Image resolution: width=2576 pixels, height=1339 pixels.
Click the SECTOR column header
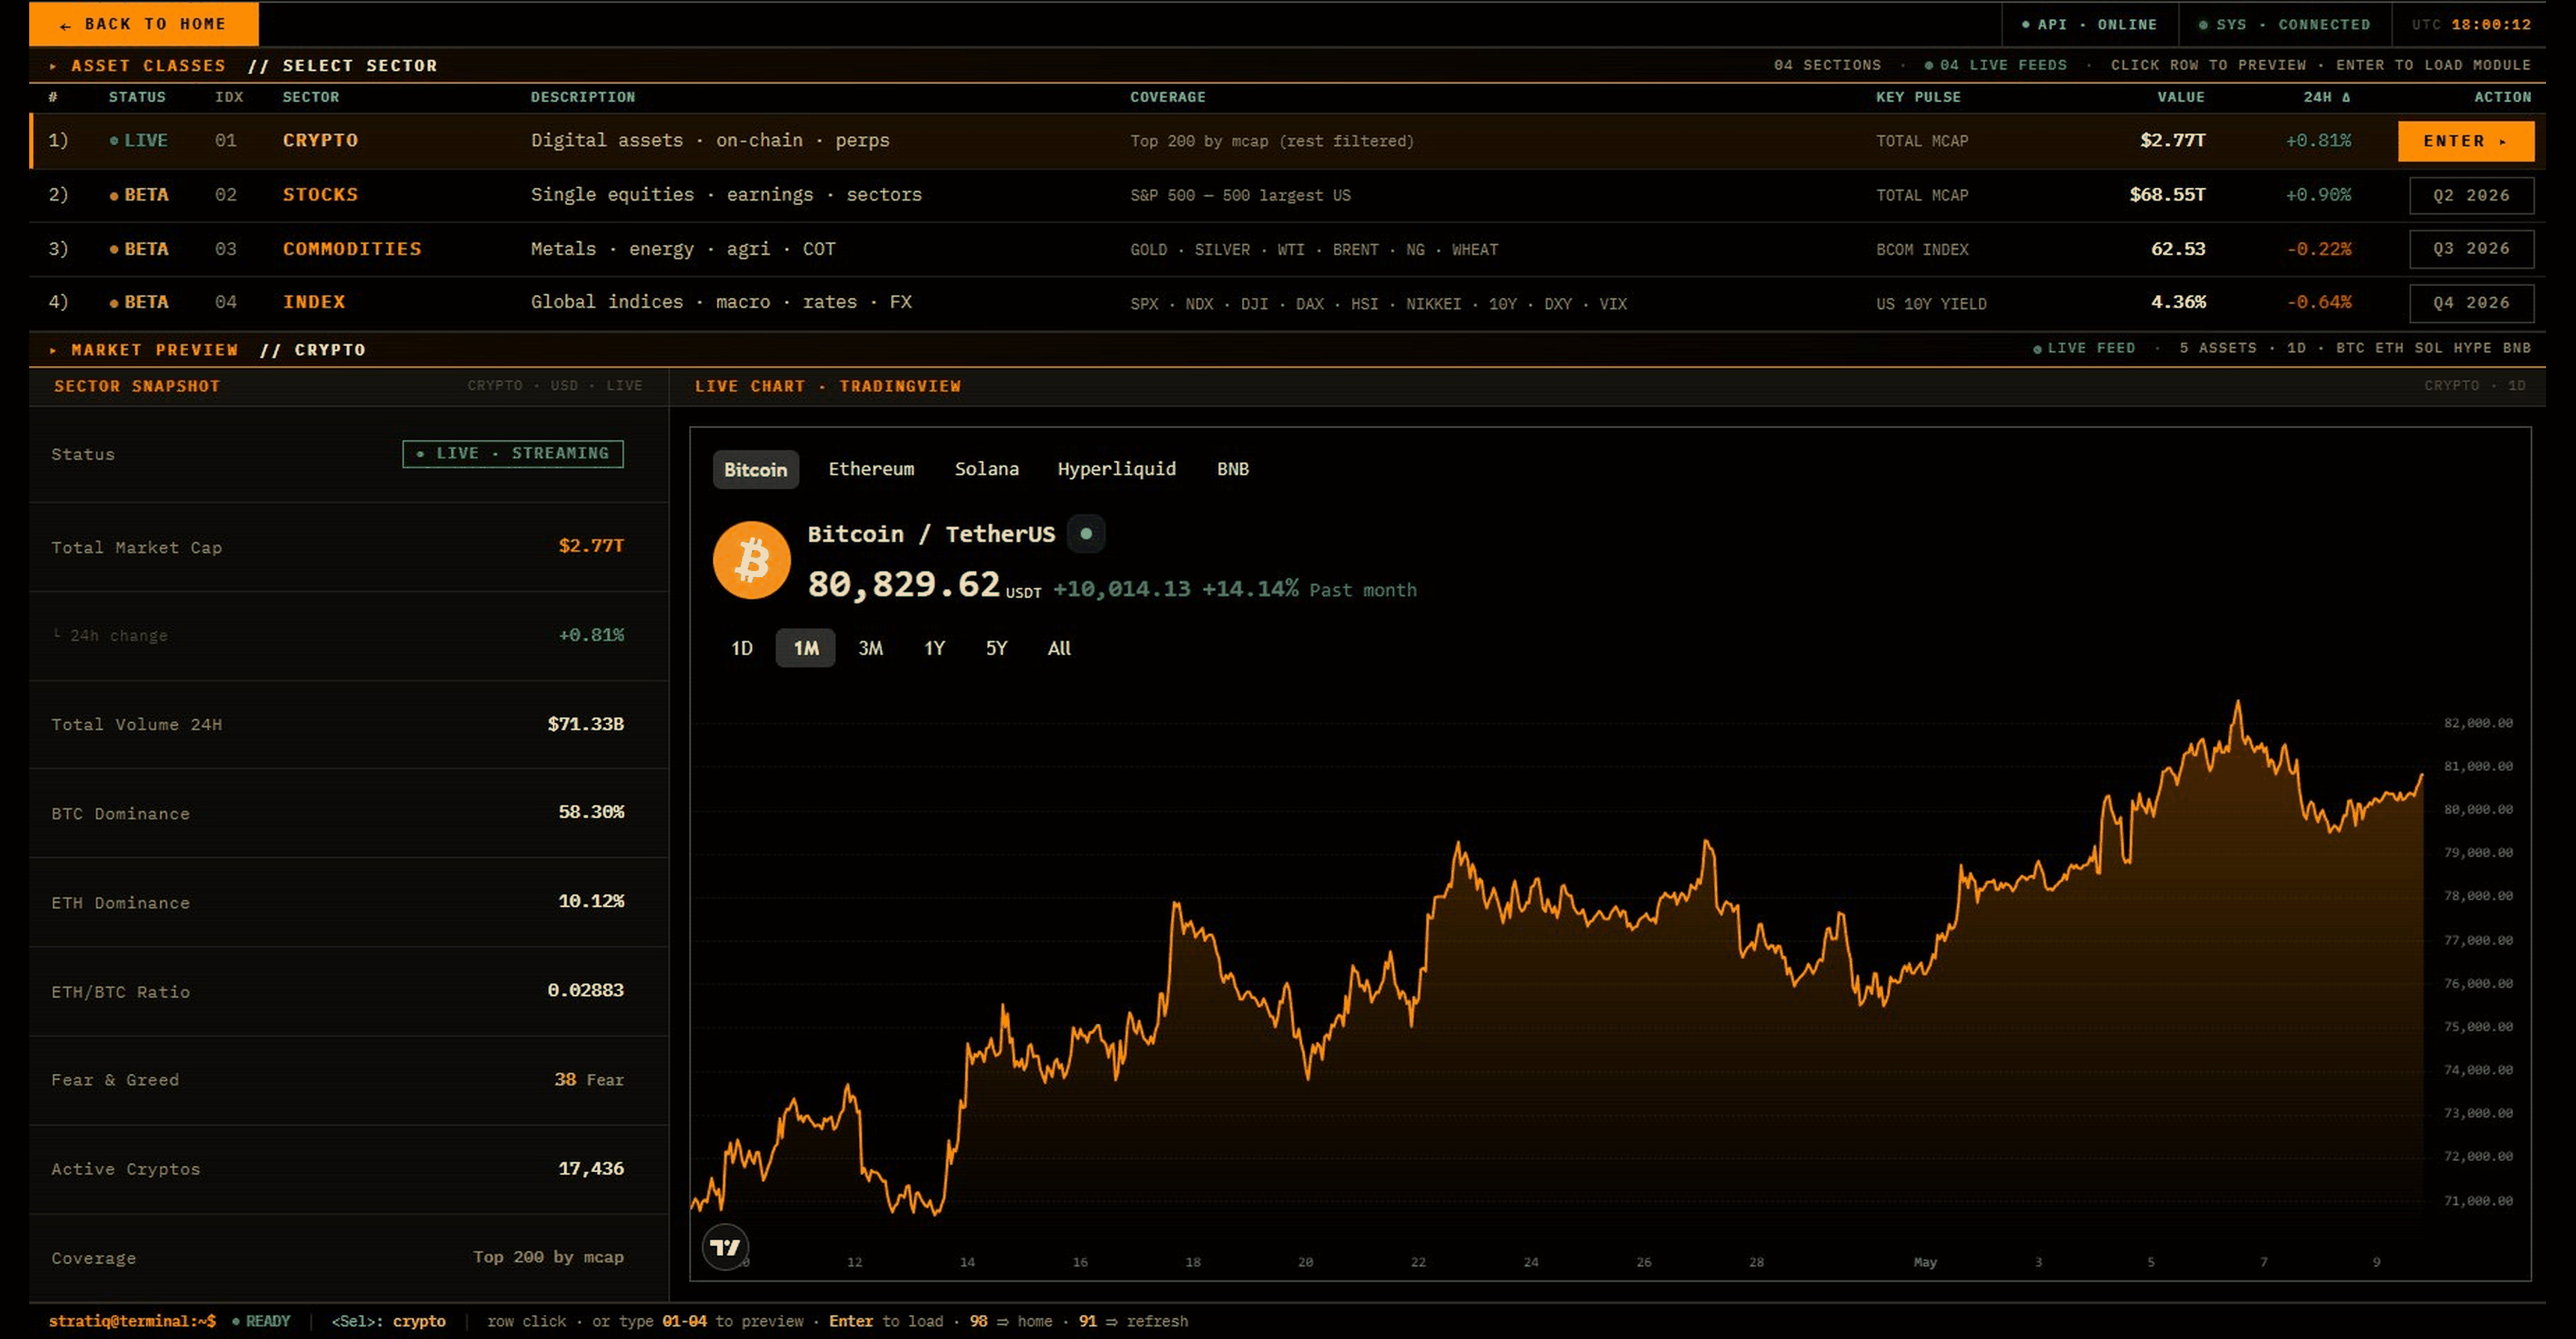click(x=310, y=97)
